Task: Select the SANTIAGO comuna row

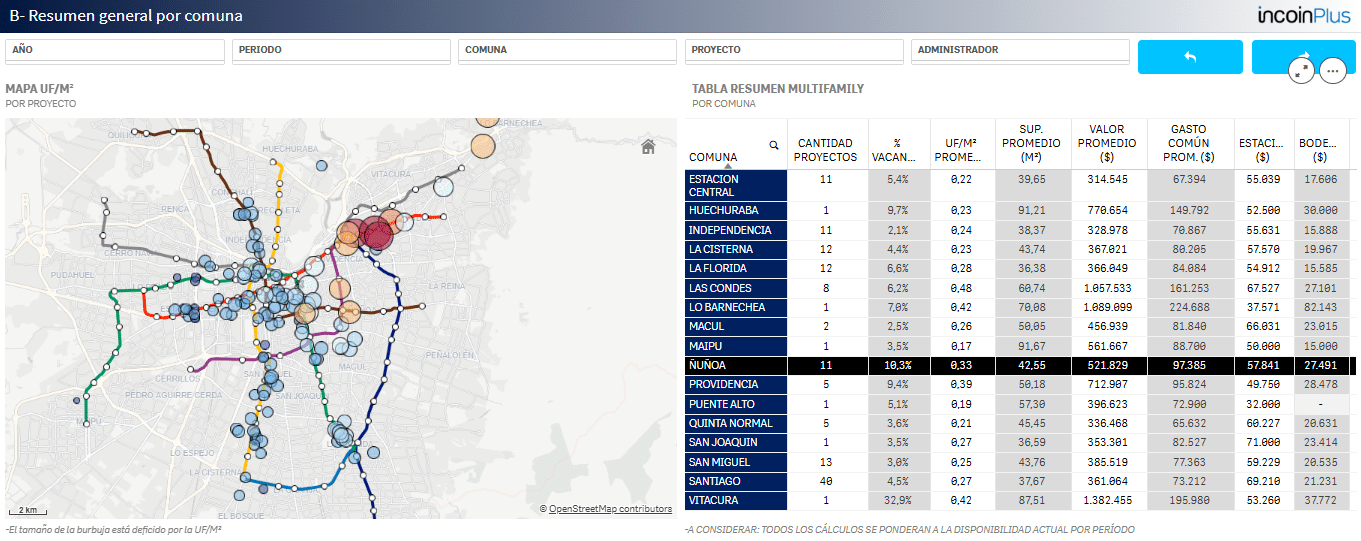Action: [x=1018, y=481]
